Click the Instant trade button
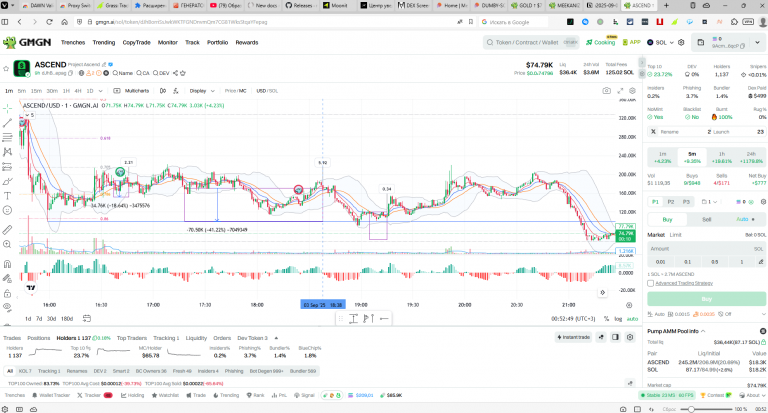Viewport: 768px width, 413px height. (574, 337)
